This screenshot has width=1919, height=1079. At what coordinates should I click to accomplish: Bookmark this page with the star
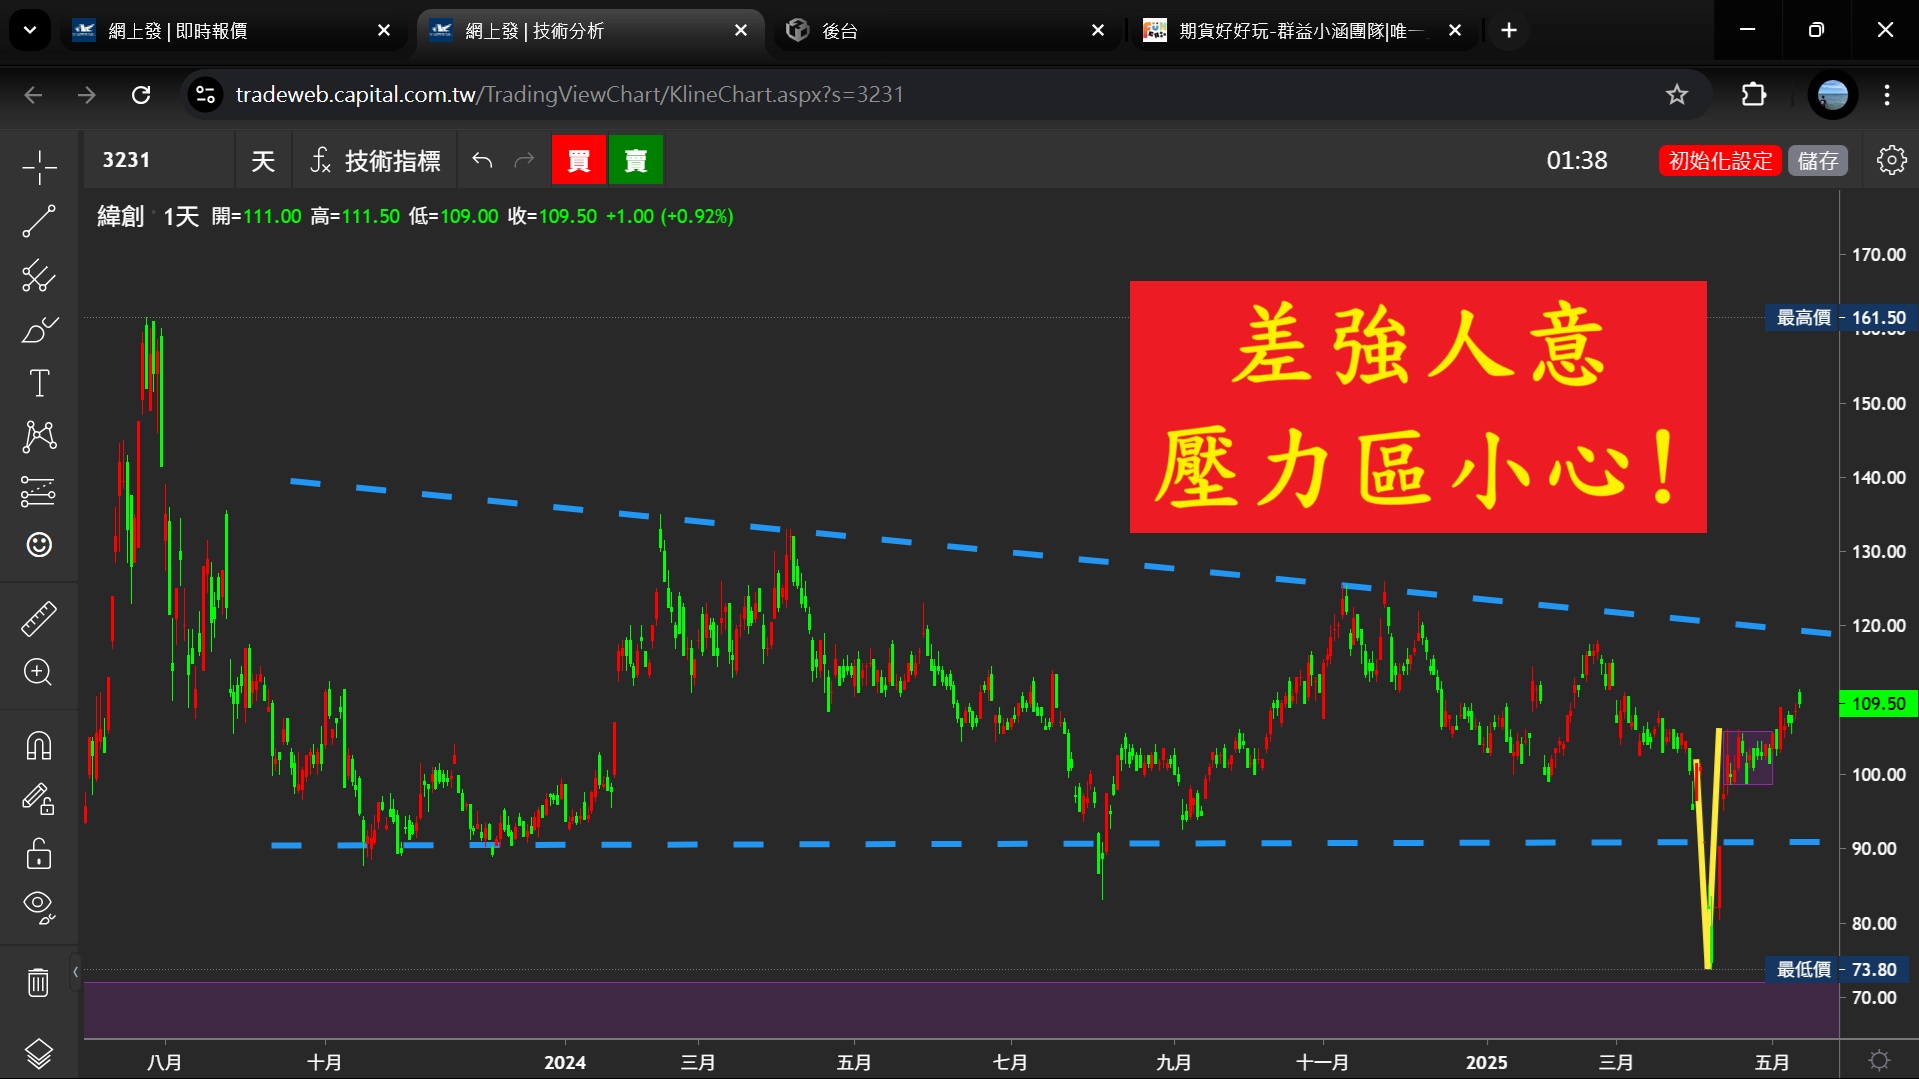[1677, 94]
